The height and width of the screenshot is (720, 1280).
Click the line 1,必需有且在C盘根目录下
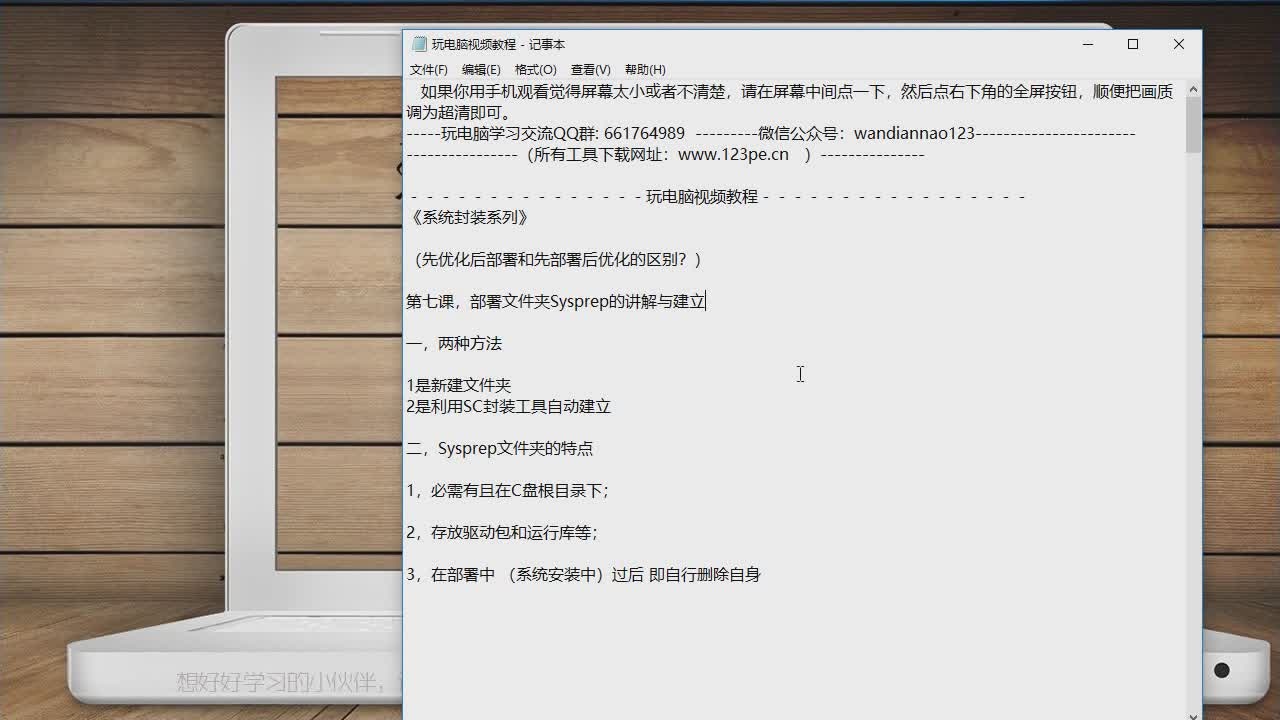(508, 490)
